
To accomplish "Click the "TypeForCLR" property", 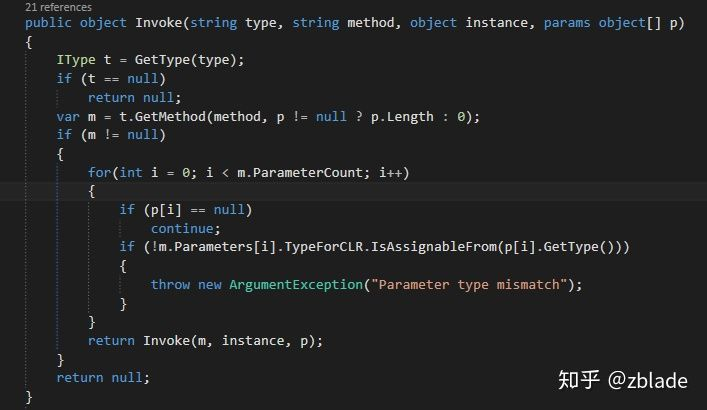I will (323, 247).
